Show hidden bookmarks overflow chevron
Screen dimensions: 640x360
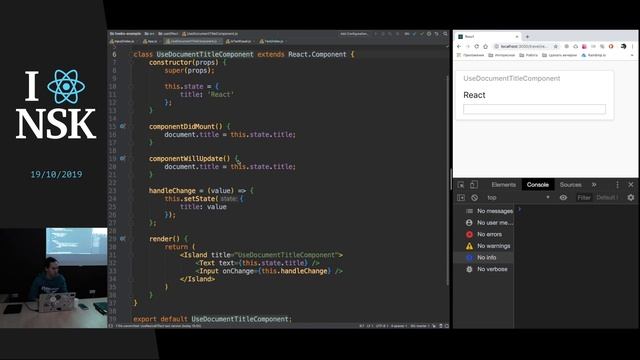[x=632, y=55]
